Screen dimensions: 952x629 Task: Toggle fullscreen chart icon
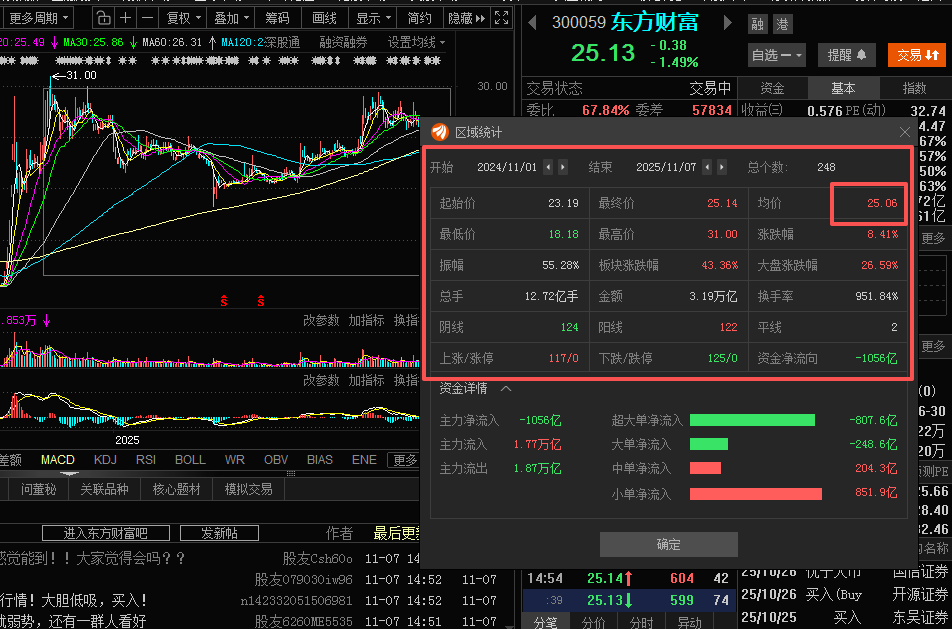click(x=502, y=18)
